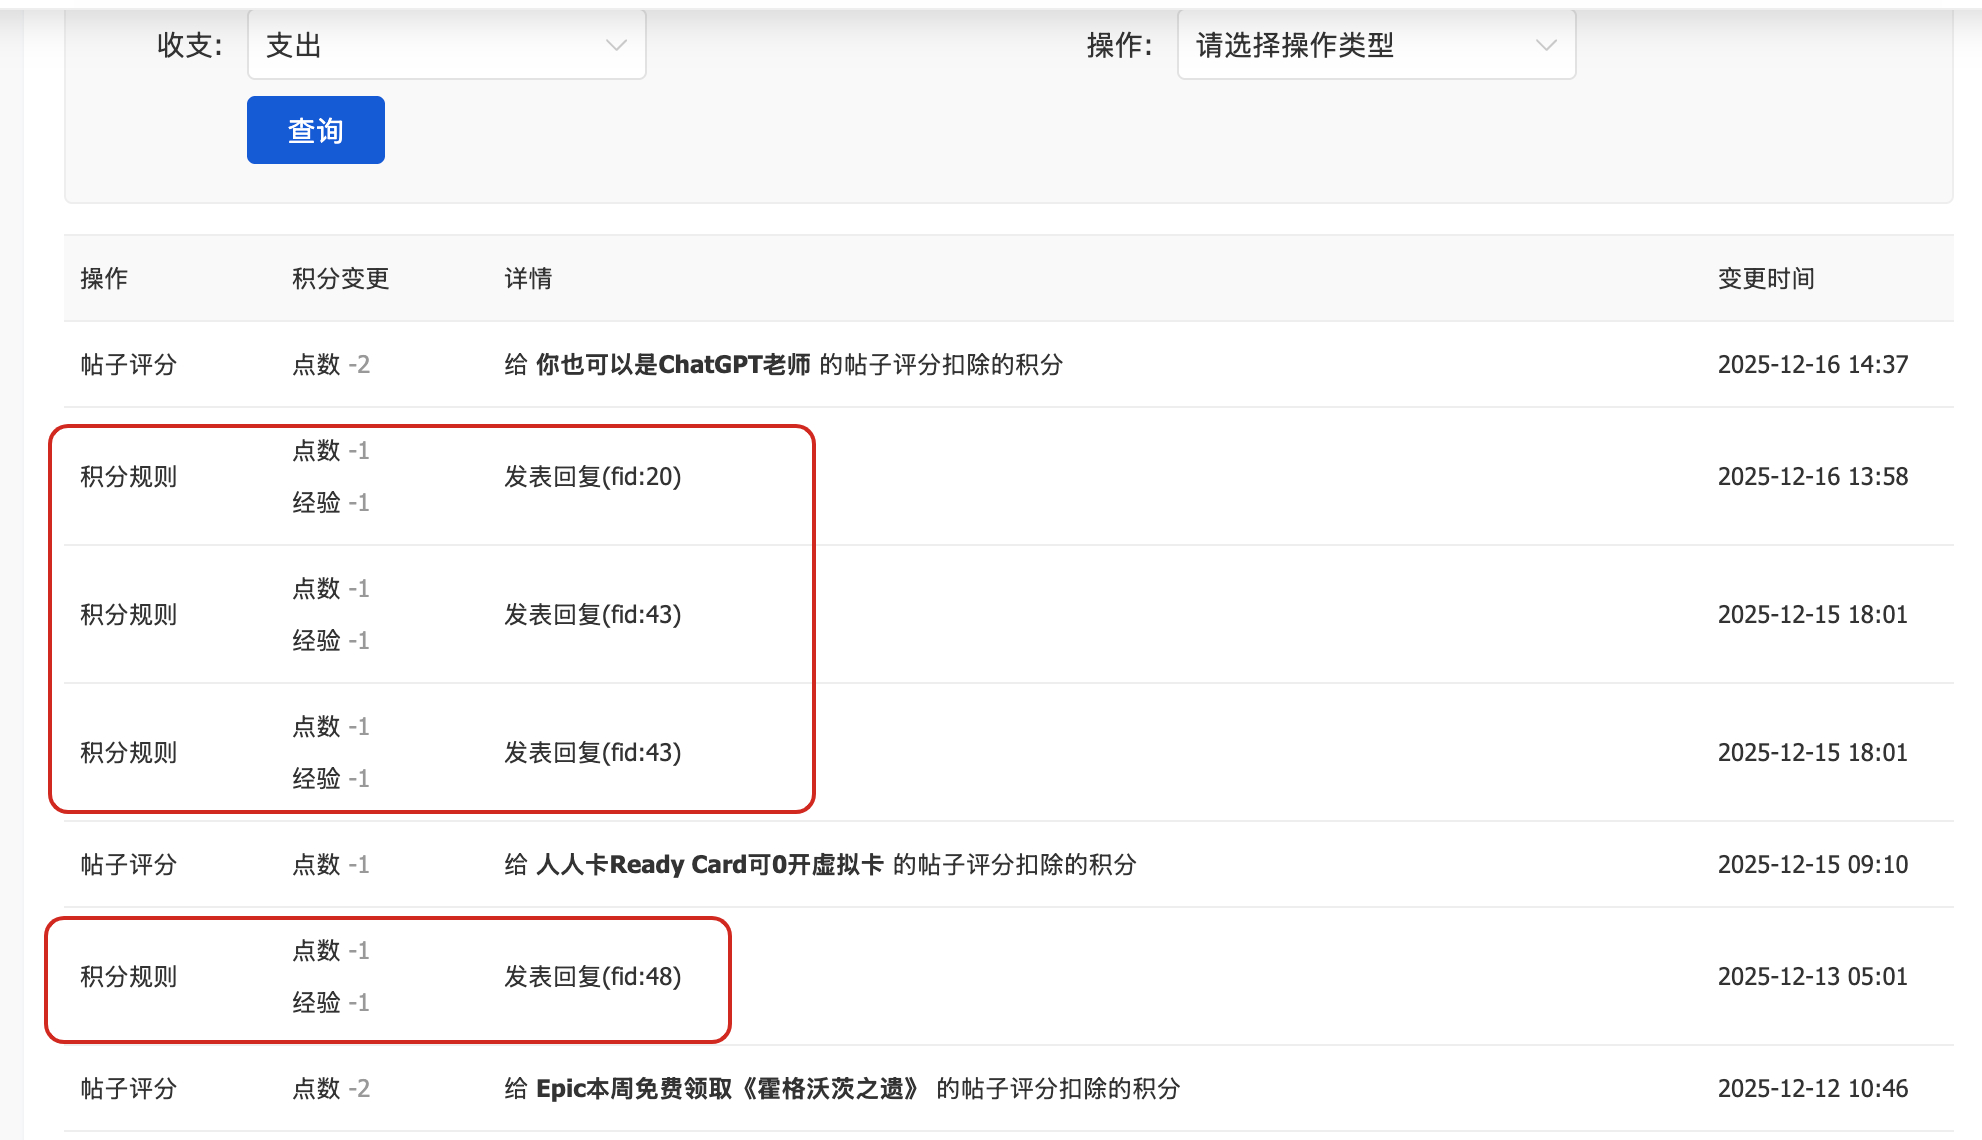Image resolution: width=1982 pixels, height=1140 pixels.
Task: Select the 发表回复(fid:20) detail text
Action: click(x=592, y=477)
